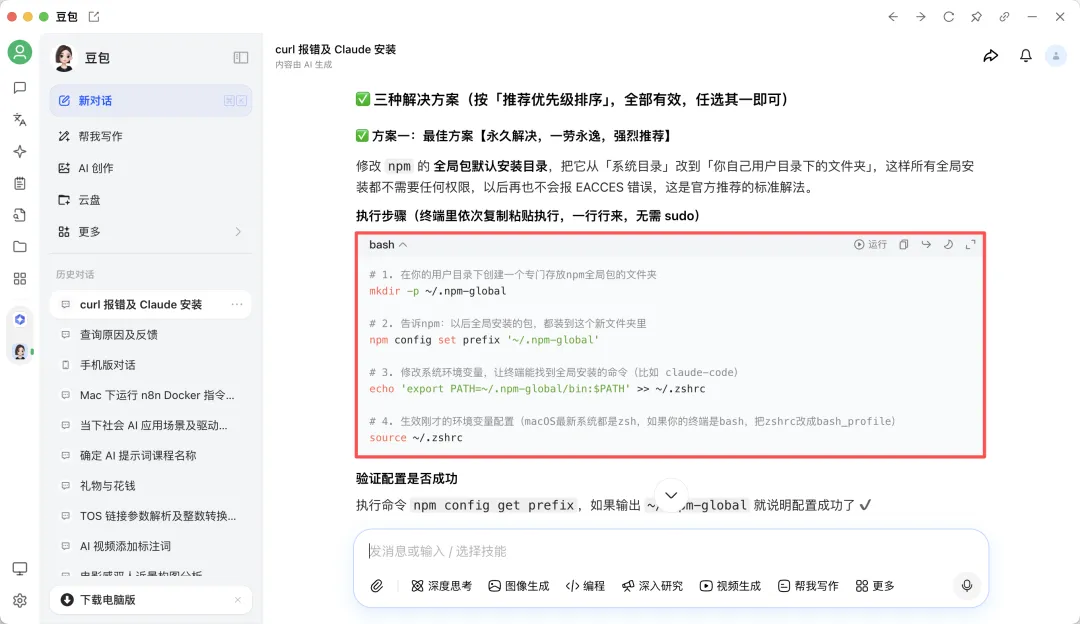The width and height of the screenshot is (1080, 624).
Task: Jump to the bottom with the down arrow
Action: [671, 495]
